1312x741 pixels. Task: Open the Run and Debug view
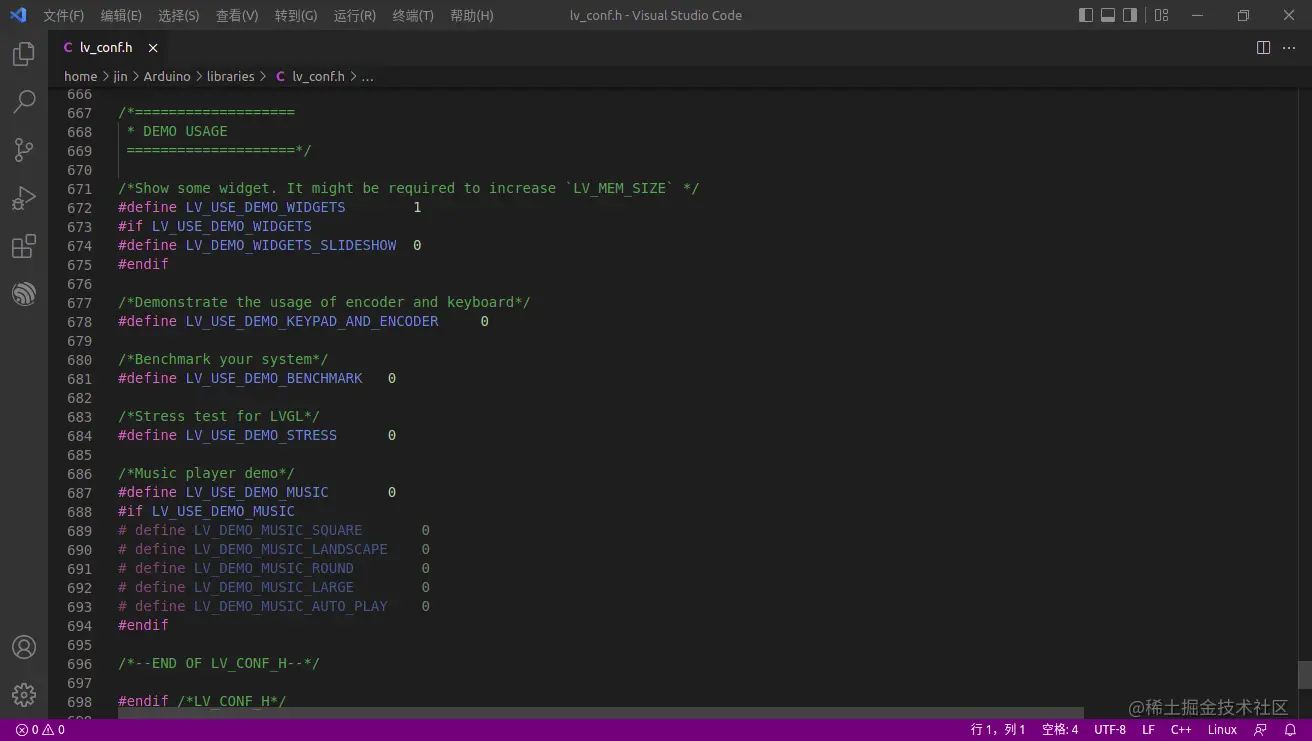click(24, 197)
